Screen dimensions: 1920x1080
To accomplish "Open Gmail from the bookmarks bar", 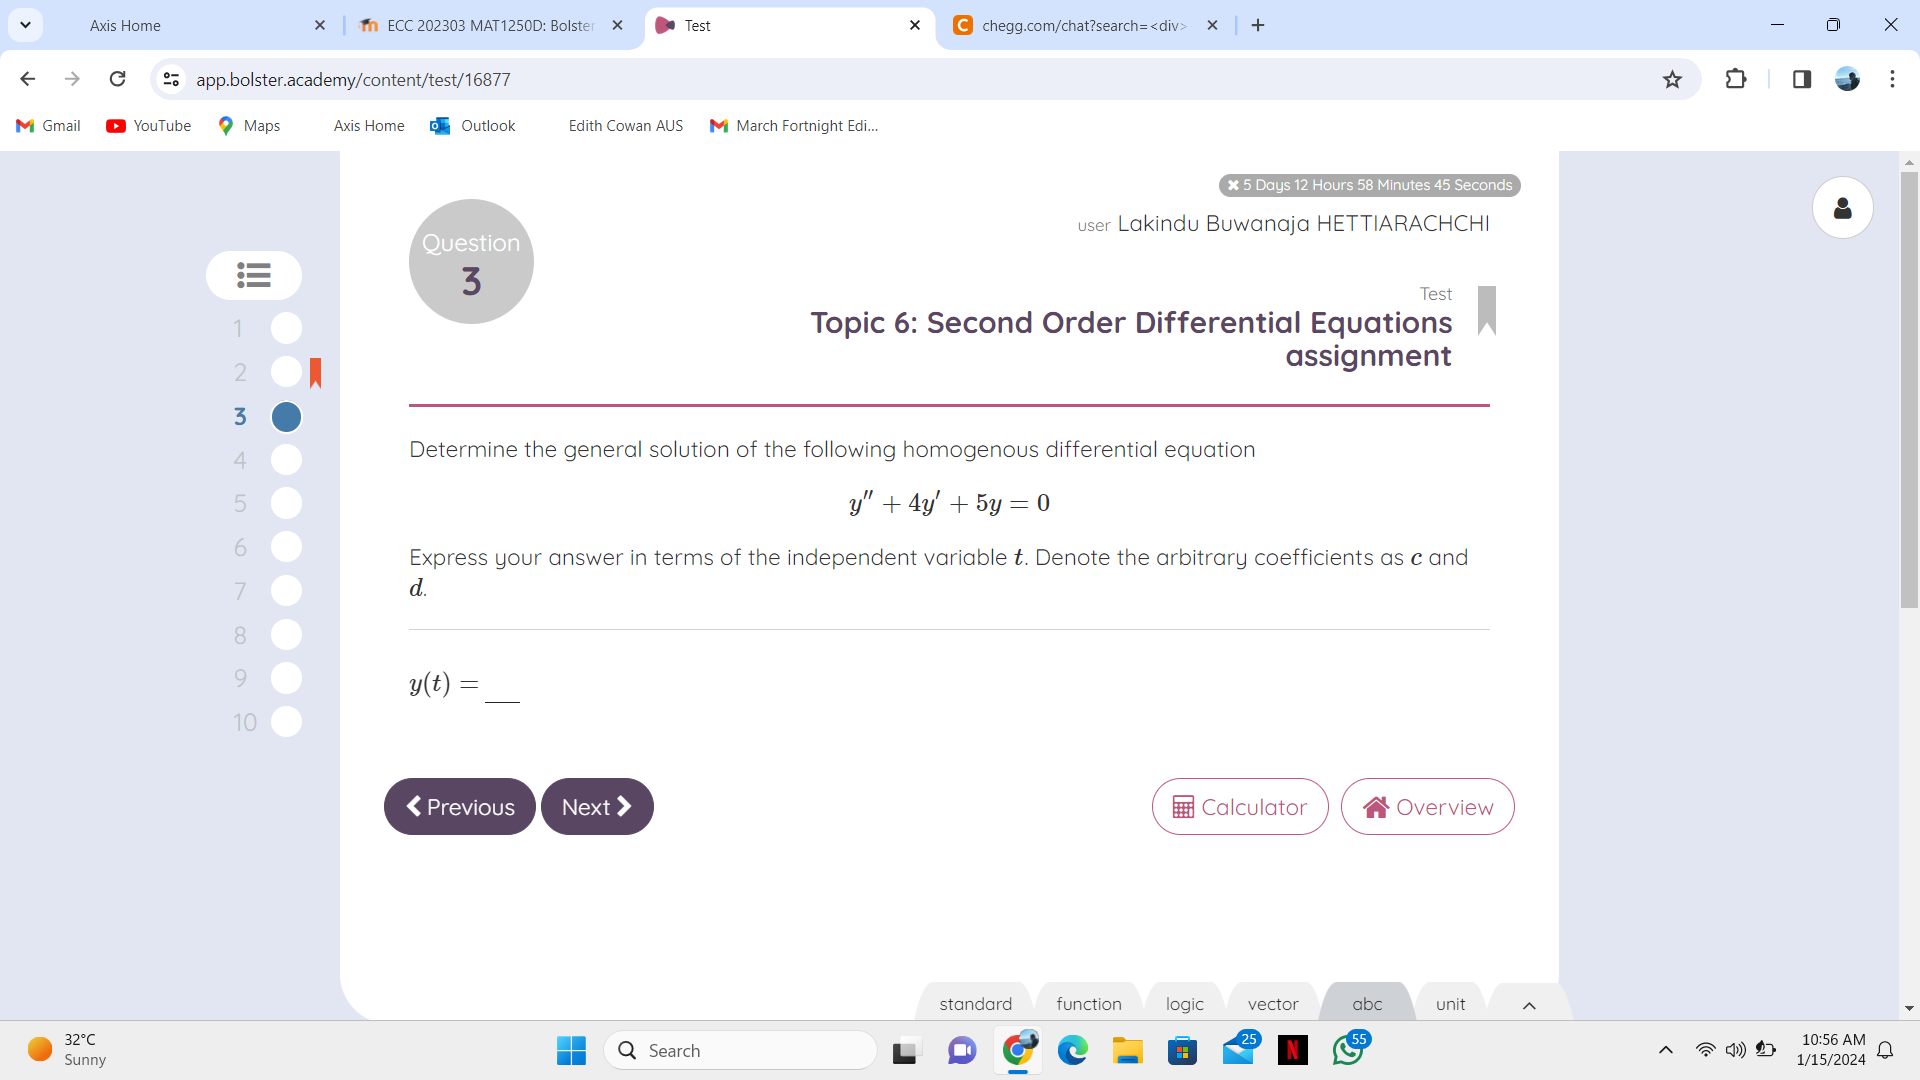I will point(47,125).
